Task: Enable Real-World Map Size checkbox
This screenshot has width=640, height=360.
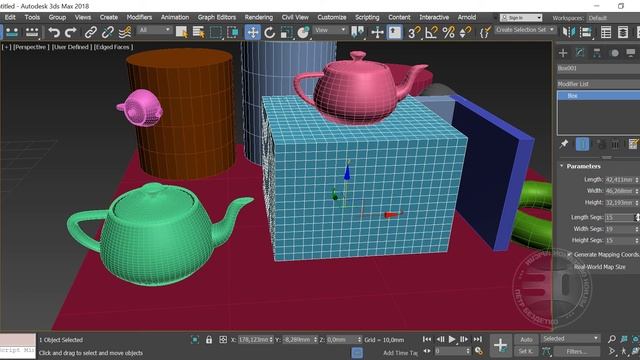Action: click(570, 267)
